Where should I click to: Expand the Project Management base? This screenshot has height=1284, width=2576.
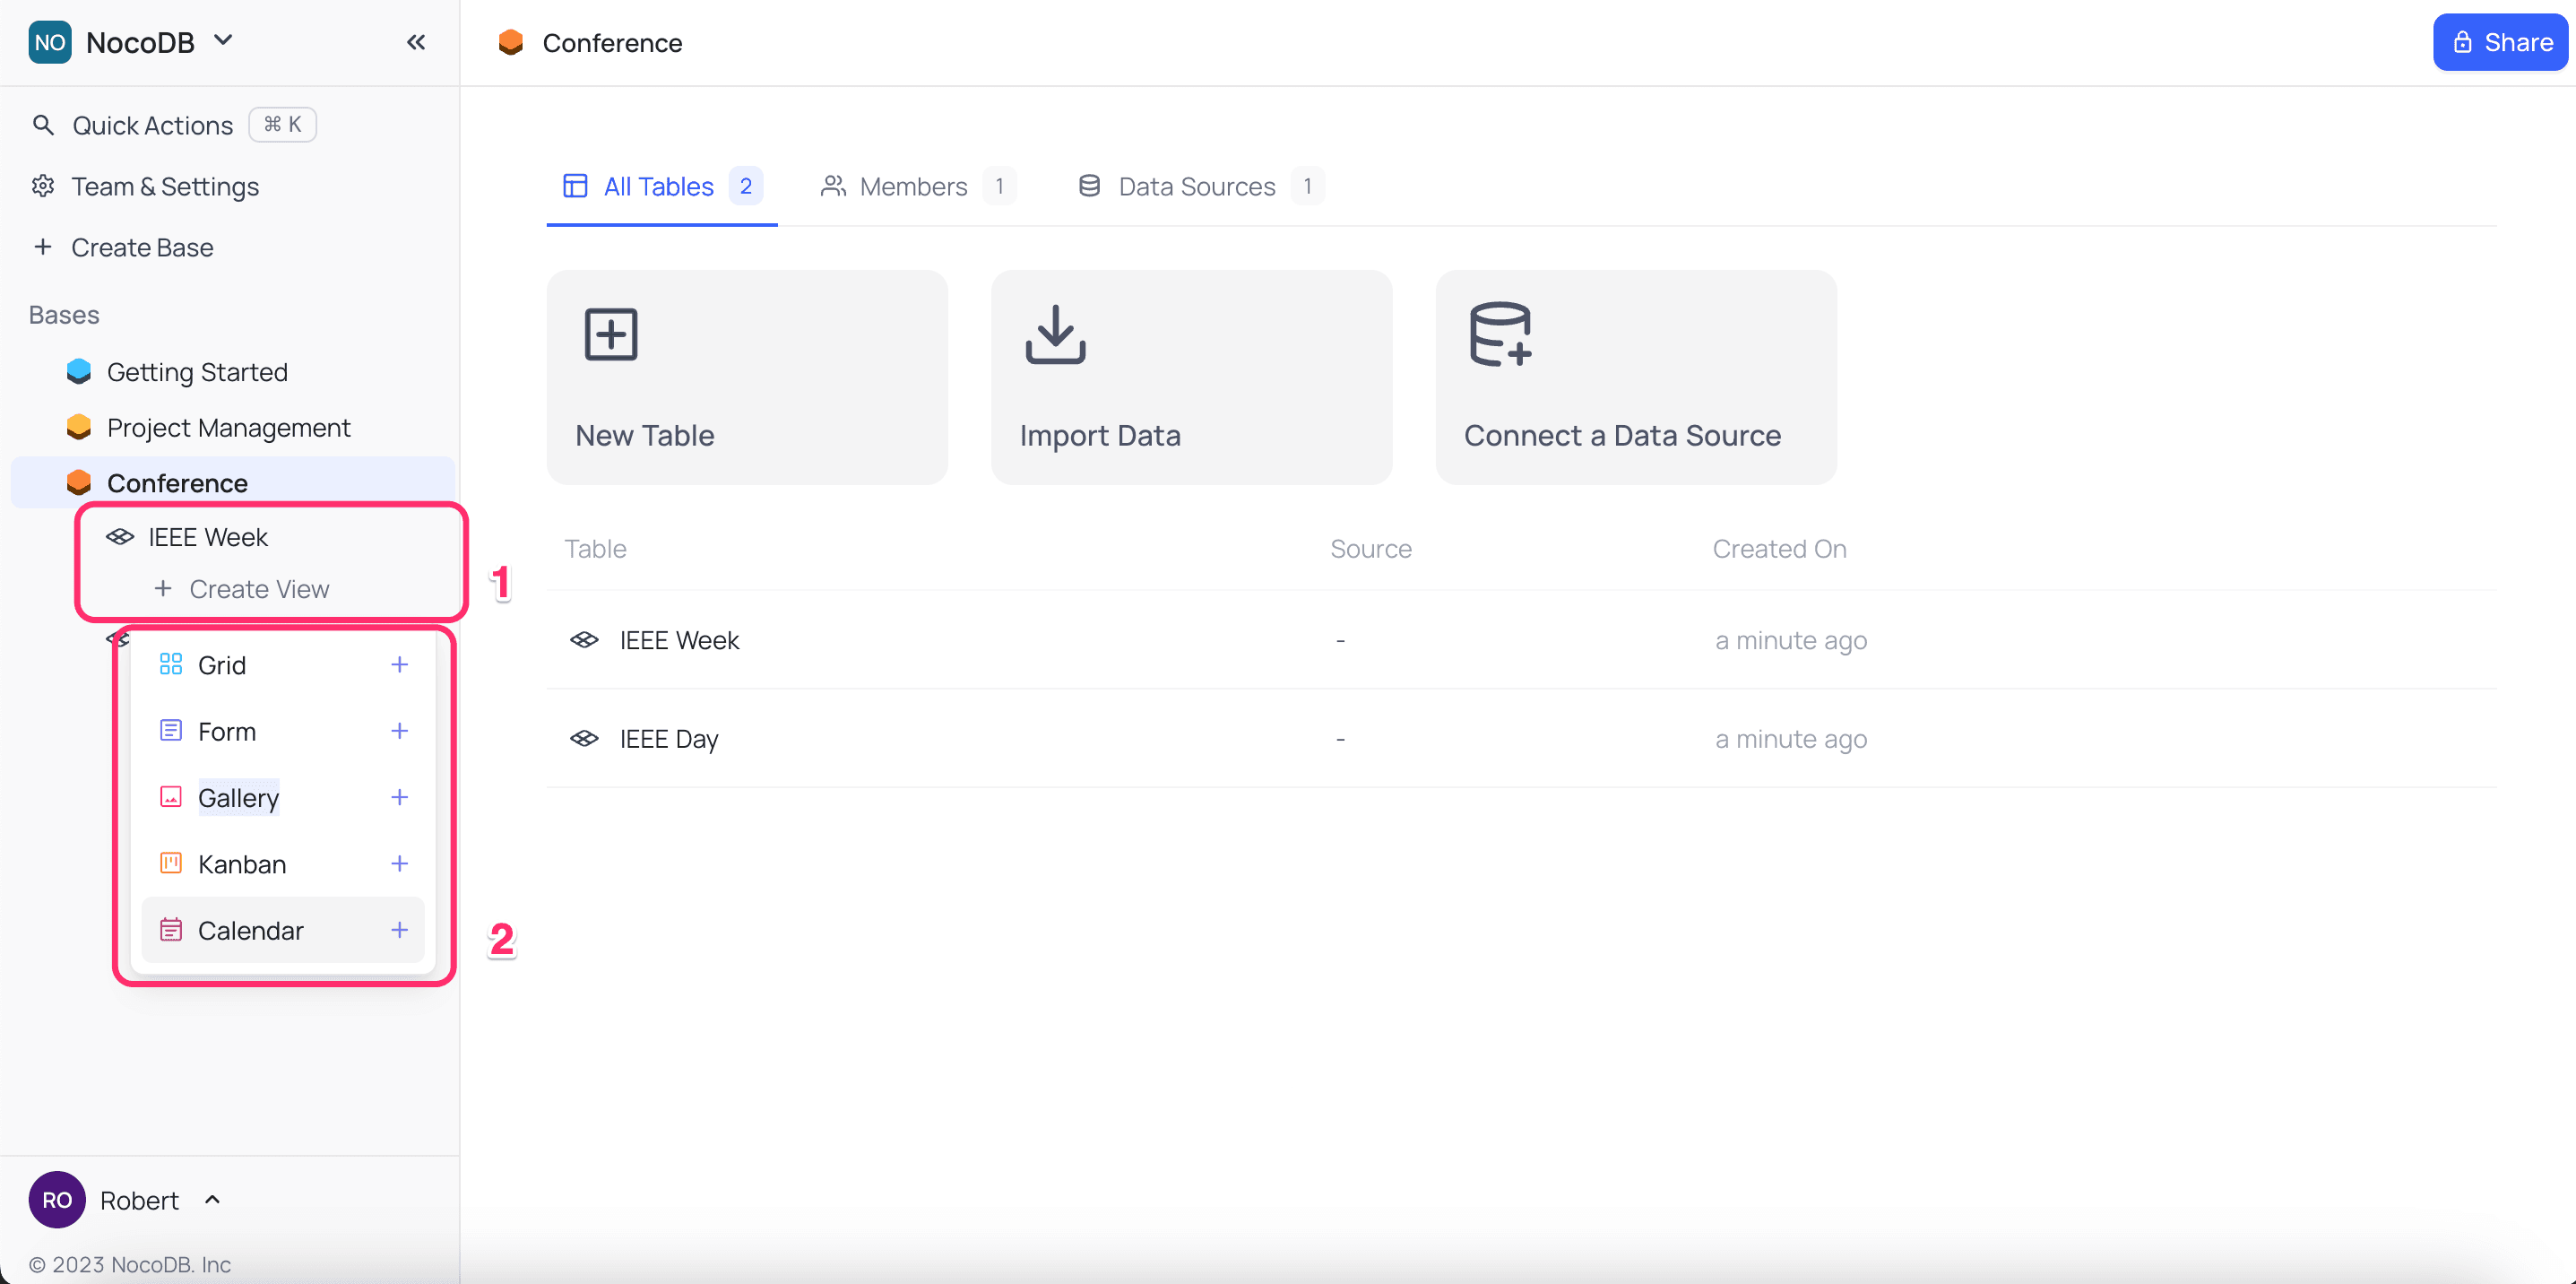(x=228, y=428)
